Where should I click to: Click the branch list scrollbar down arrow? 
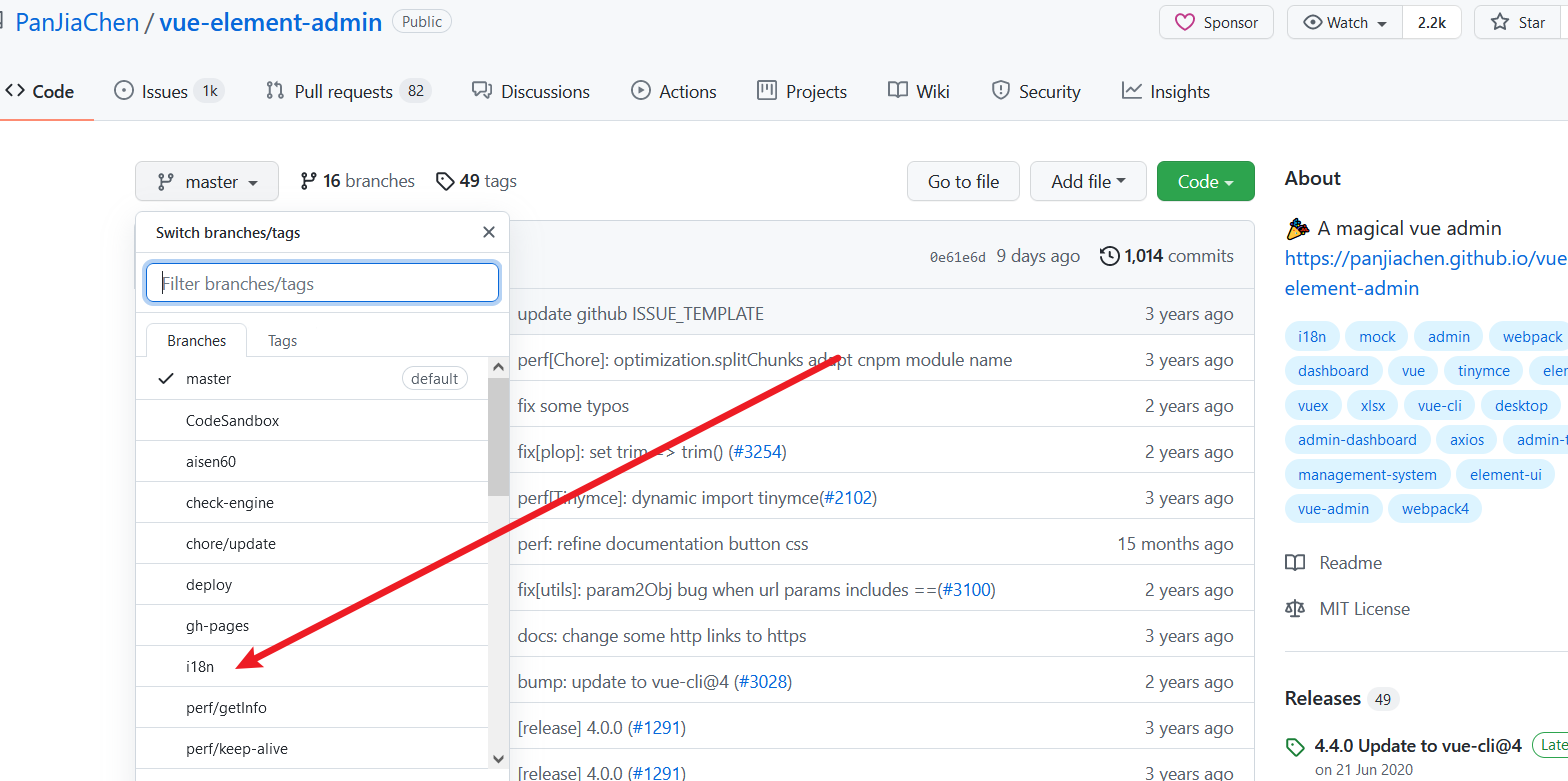498,759
